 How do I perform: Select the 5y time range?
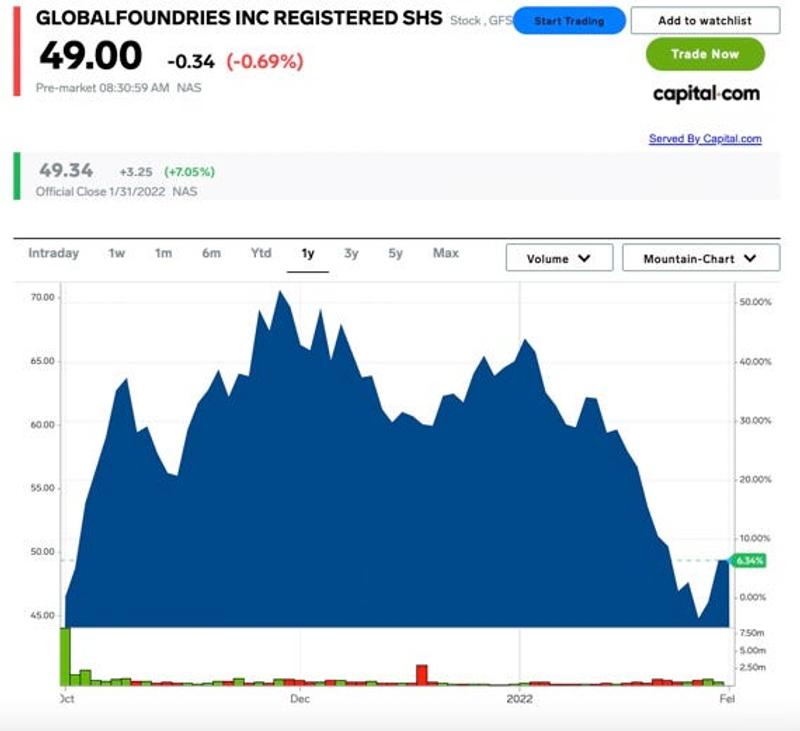click(395, 254)
